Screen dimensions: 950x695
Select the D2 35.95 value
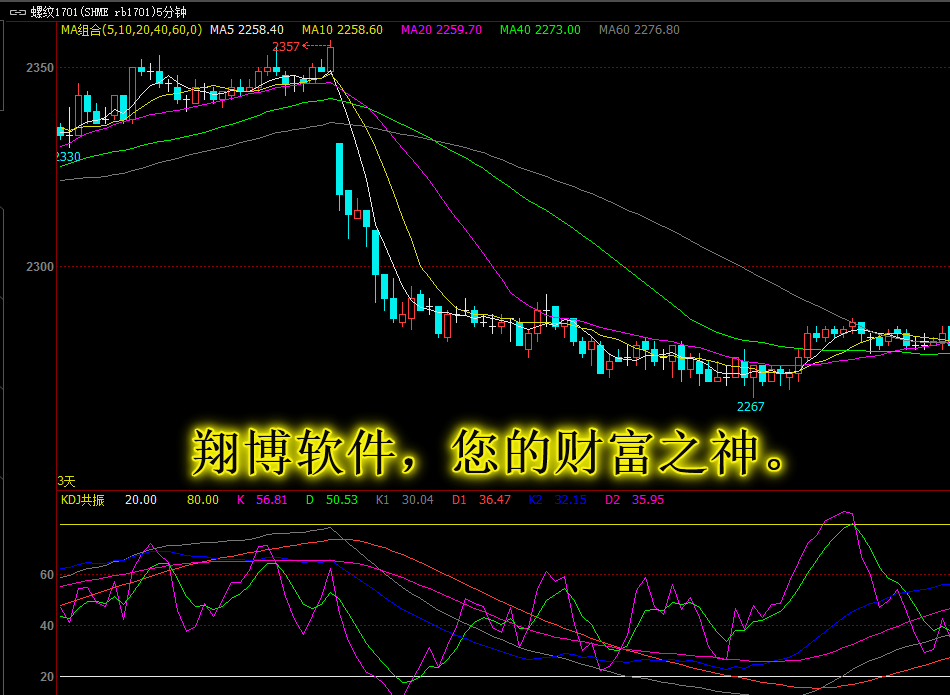634,500
